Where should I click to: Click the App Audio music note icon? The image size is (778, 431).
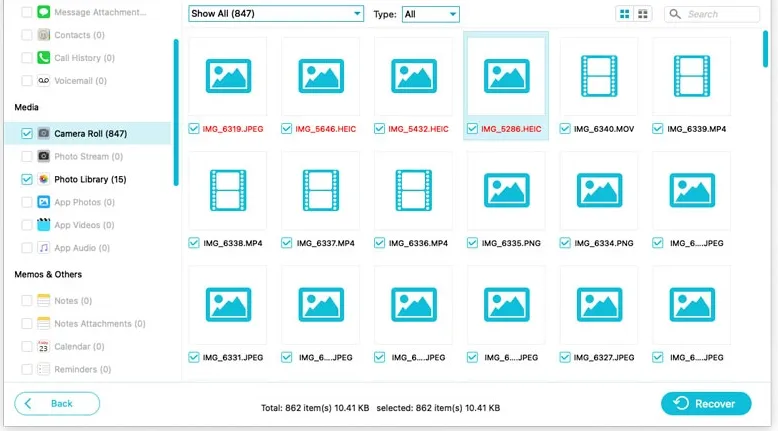[44, 247]
